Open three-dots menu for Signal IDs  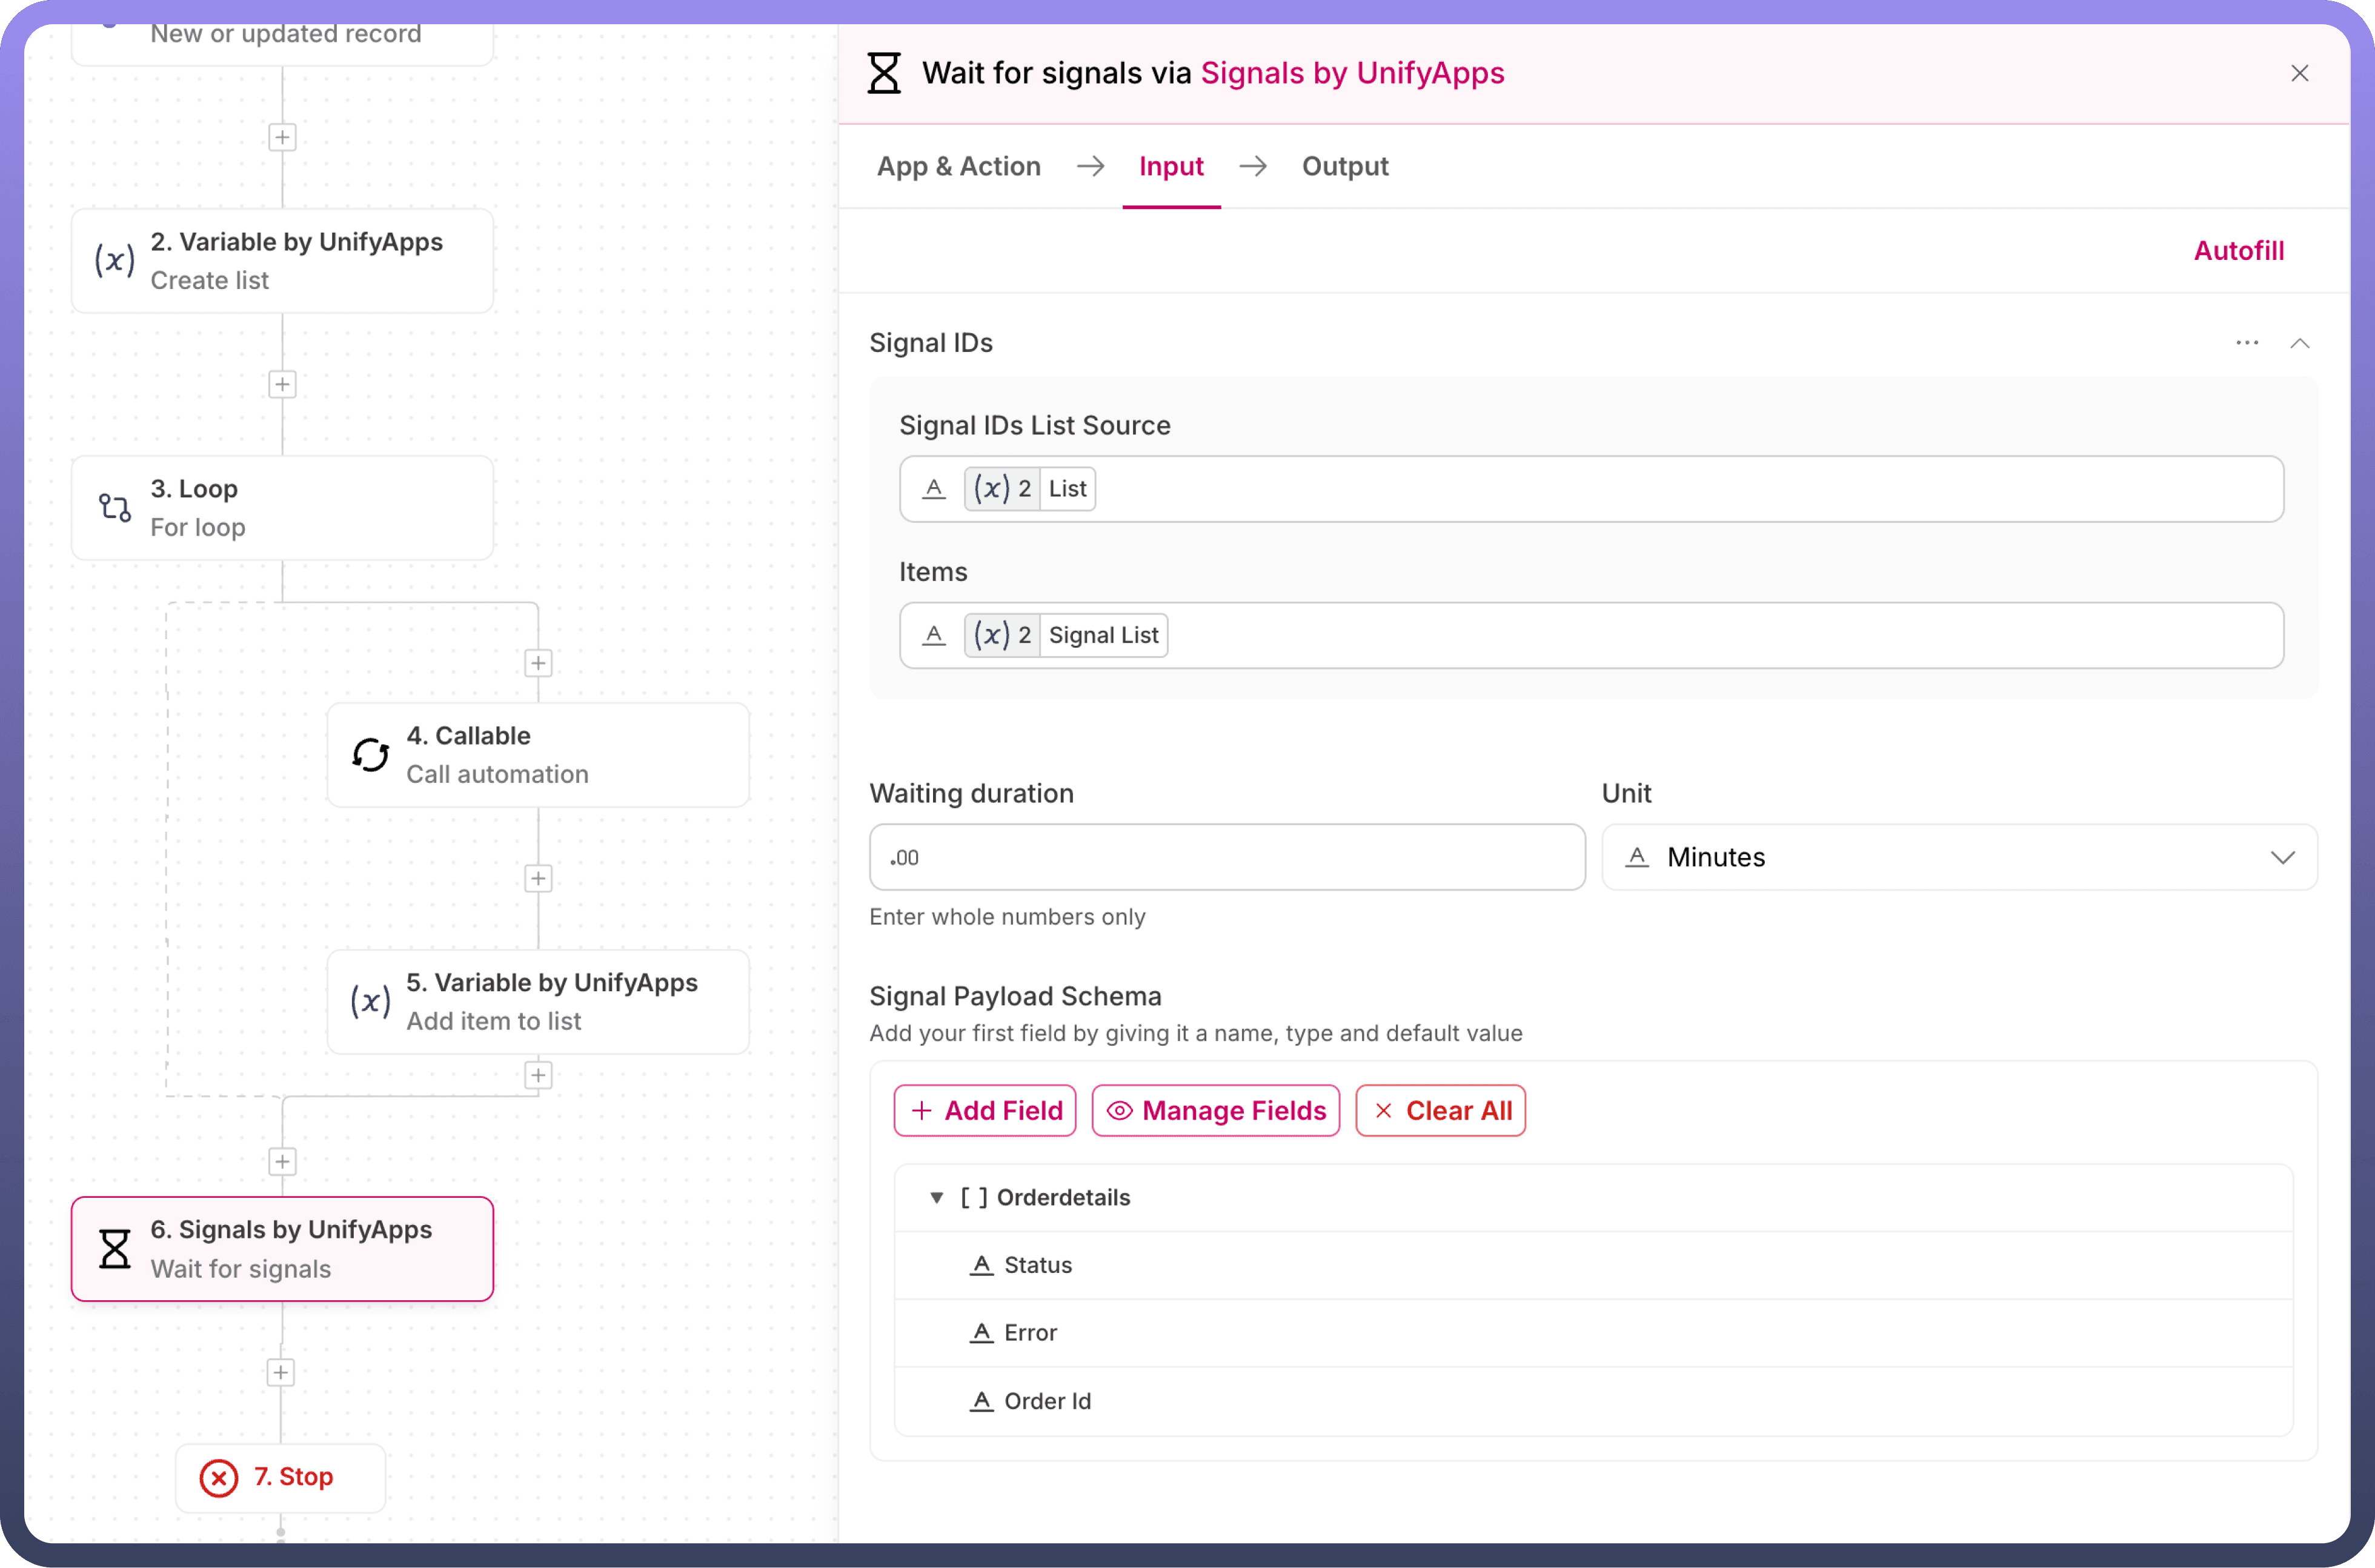click(2247, 343)
